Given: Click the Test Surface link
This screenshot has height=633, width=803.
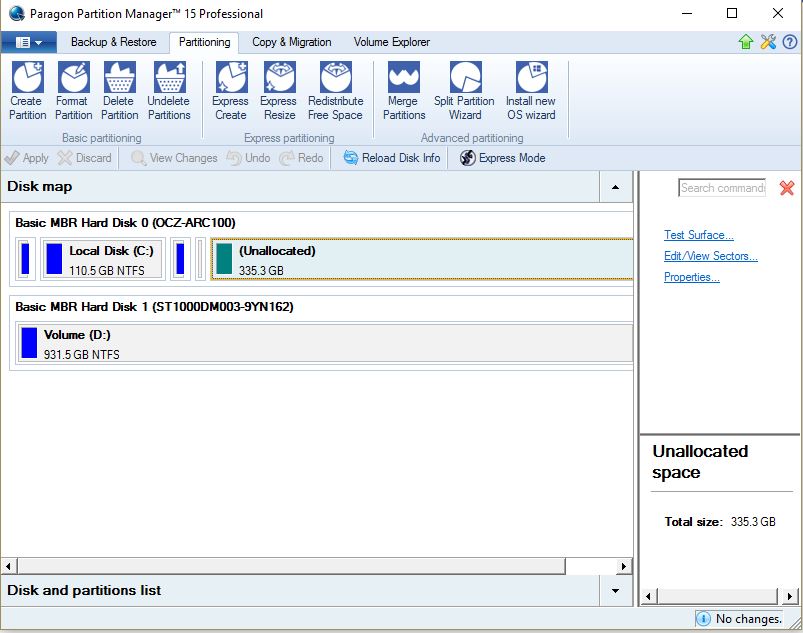Looking at the screenshot, I should pyautogui.click(x=699, y=235).
